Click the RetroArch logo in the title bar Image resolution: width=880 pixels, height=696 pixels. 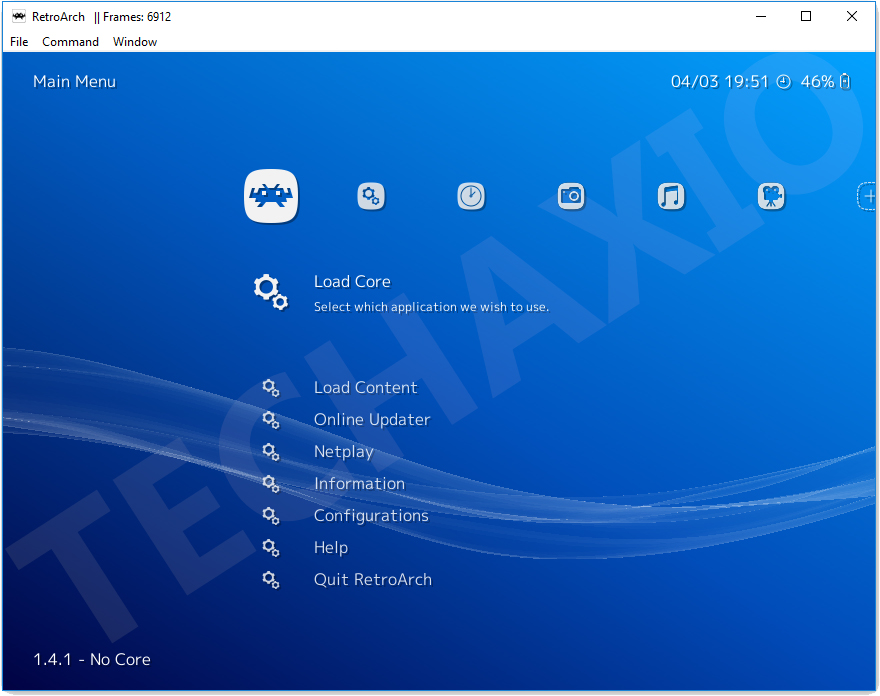coord(20,16)
